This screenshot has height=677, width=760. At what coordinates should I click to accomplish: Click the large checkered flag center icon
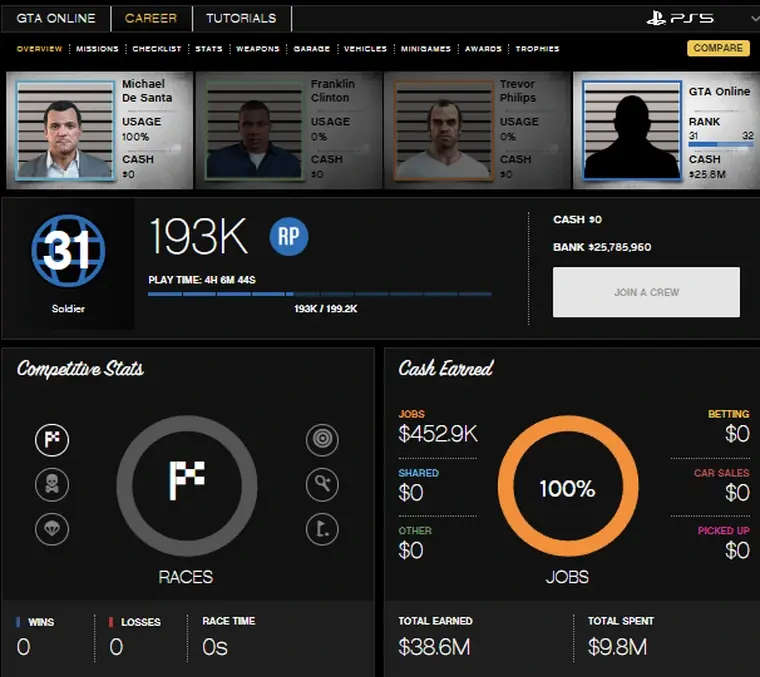click(187, 480)
